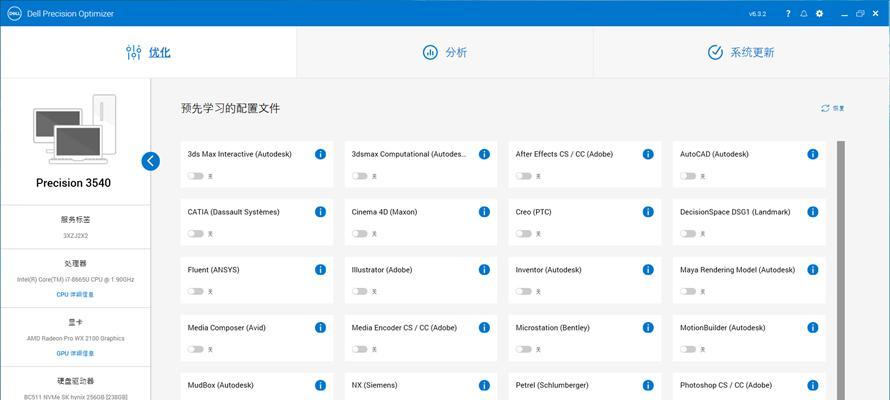
Task: Click the 恢复 restore button
Action: 833,108
